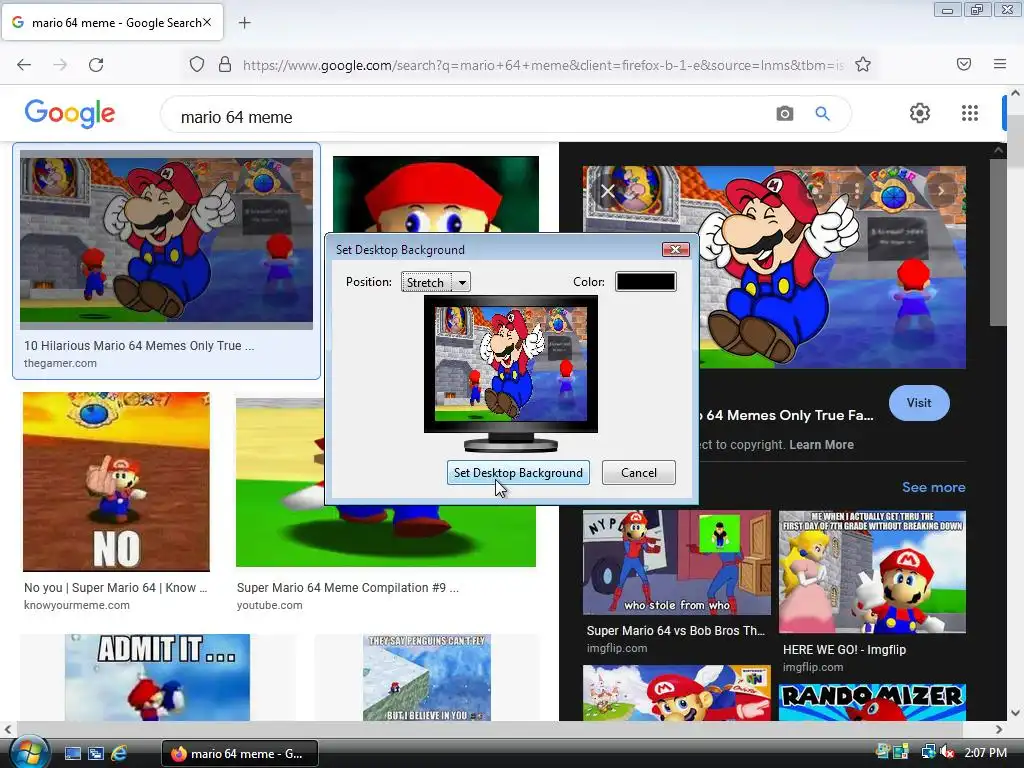This screenshot has height=768, width=1024.
Task: Select the mario 64 meme taskbar button
Action: 239,754
